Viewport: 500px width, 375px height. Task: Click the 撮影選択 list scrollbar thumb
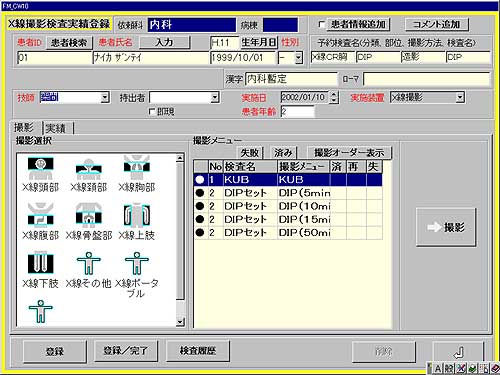(180, 231)
